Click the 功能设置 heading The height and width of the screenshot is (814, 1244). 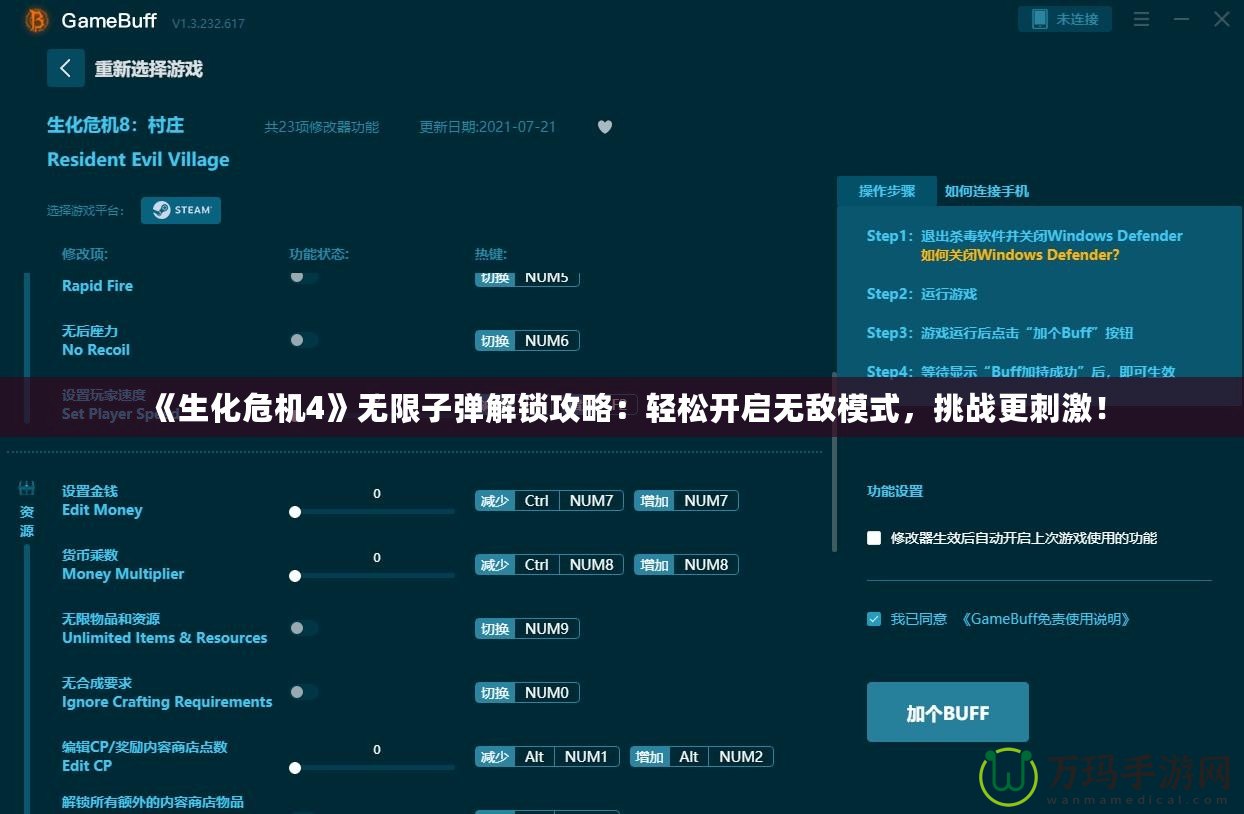click(895, 491)
